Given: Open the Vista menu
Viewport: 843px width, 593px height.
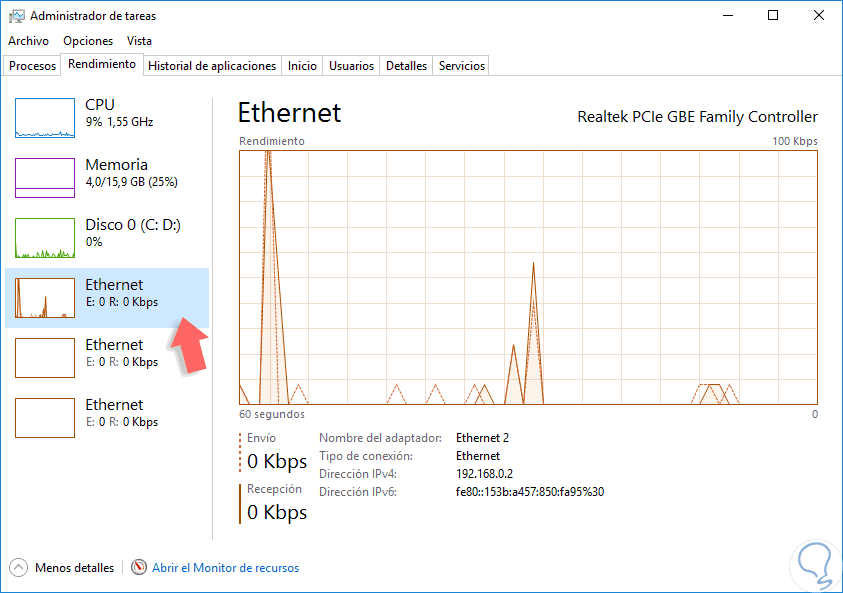Looking at the screenshot, I should coord(140,41).
